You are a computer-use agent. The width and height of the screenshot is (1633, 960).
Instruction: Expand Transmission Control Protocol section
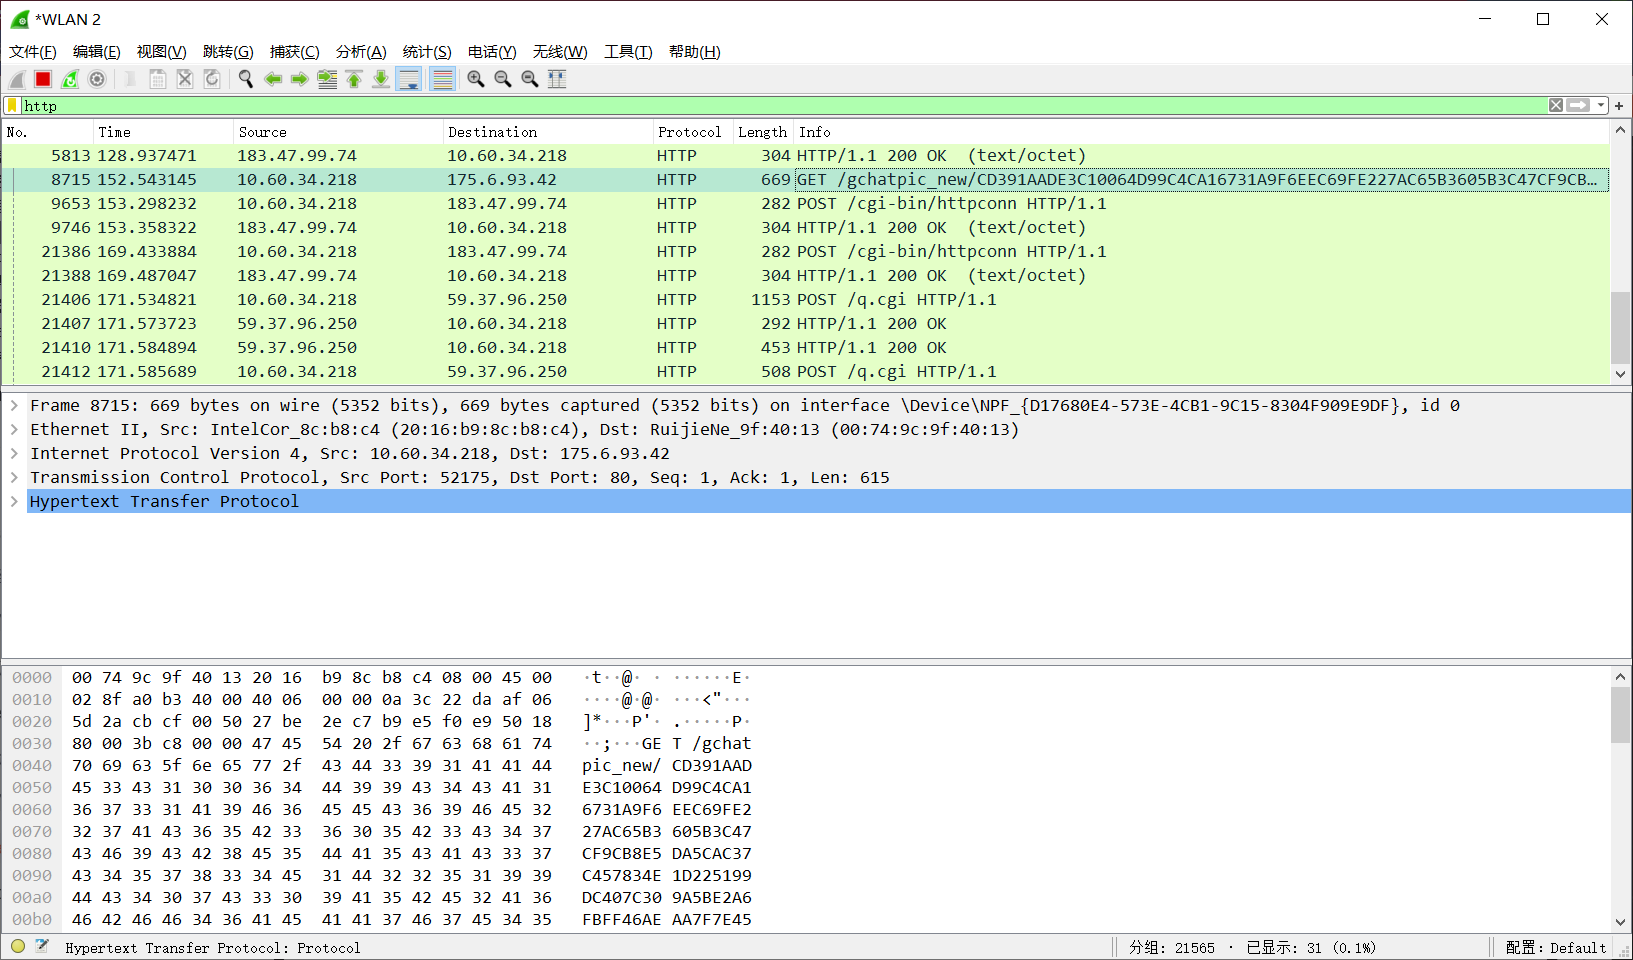pos(14,477)
